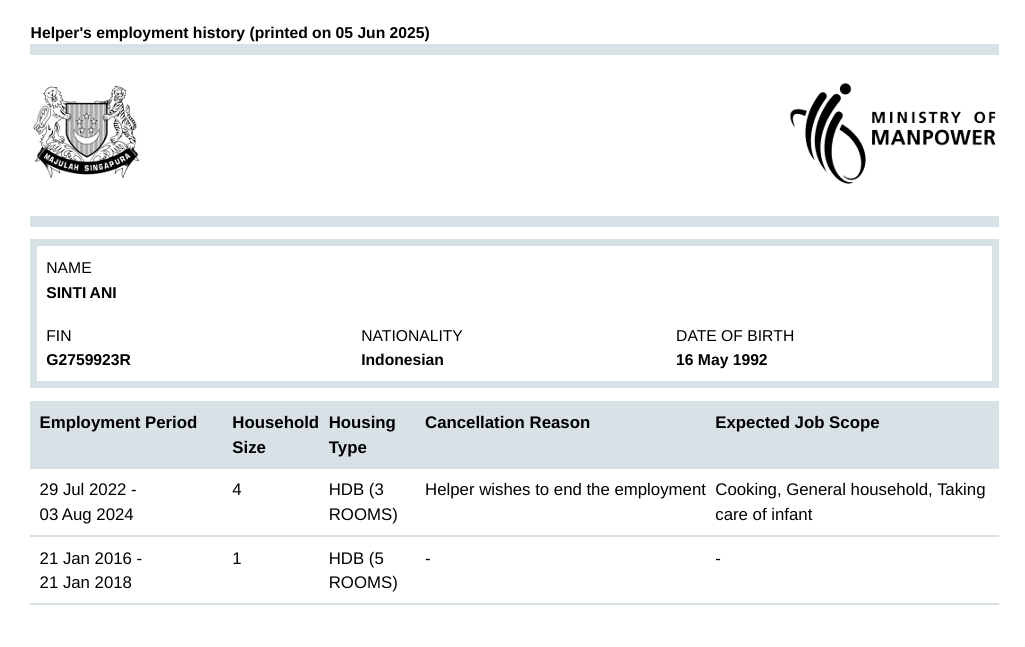The image size is (1025, 647).
Task: Click the Cooking, General household job scope
Action: pos(850,502)
